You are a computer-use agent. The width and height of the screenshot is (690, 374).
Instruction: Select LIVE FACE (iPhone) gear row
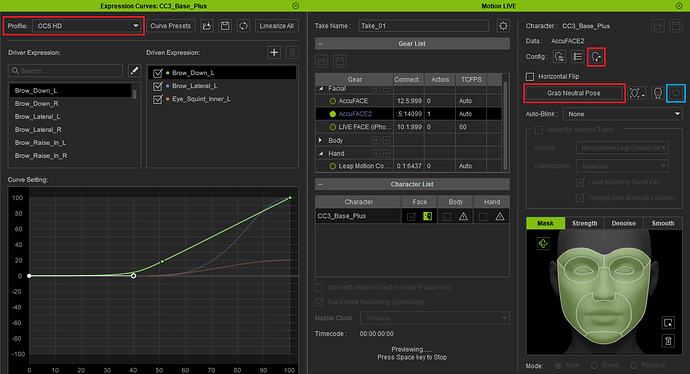coord(408,127)
